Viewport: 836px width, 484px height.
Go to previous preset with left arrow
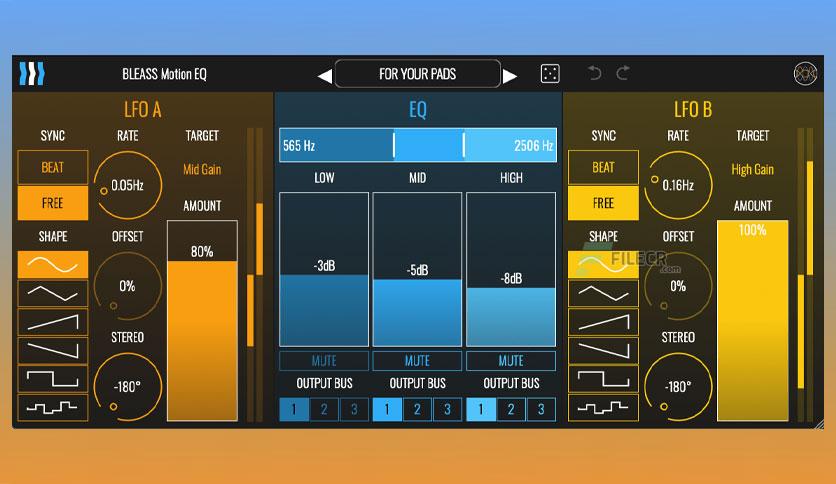pyautogui.click(x=325, y=76)
